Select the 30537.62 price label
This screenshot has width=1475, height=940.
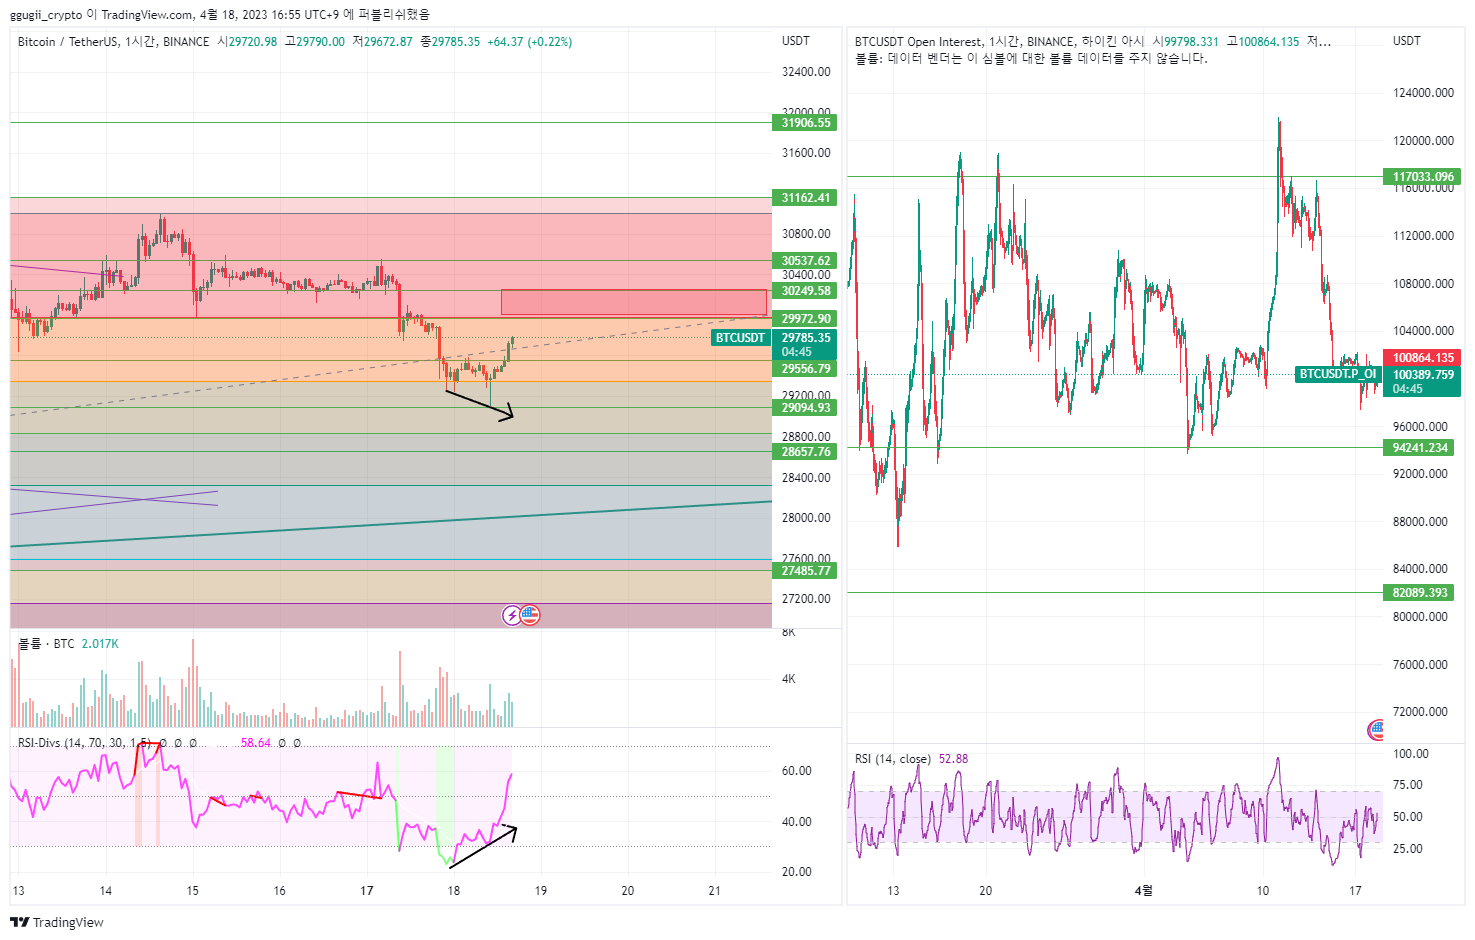806,261
